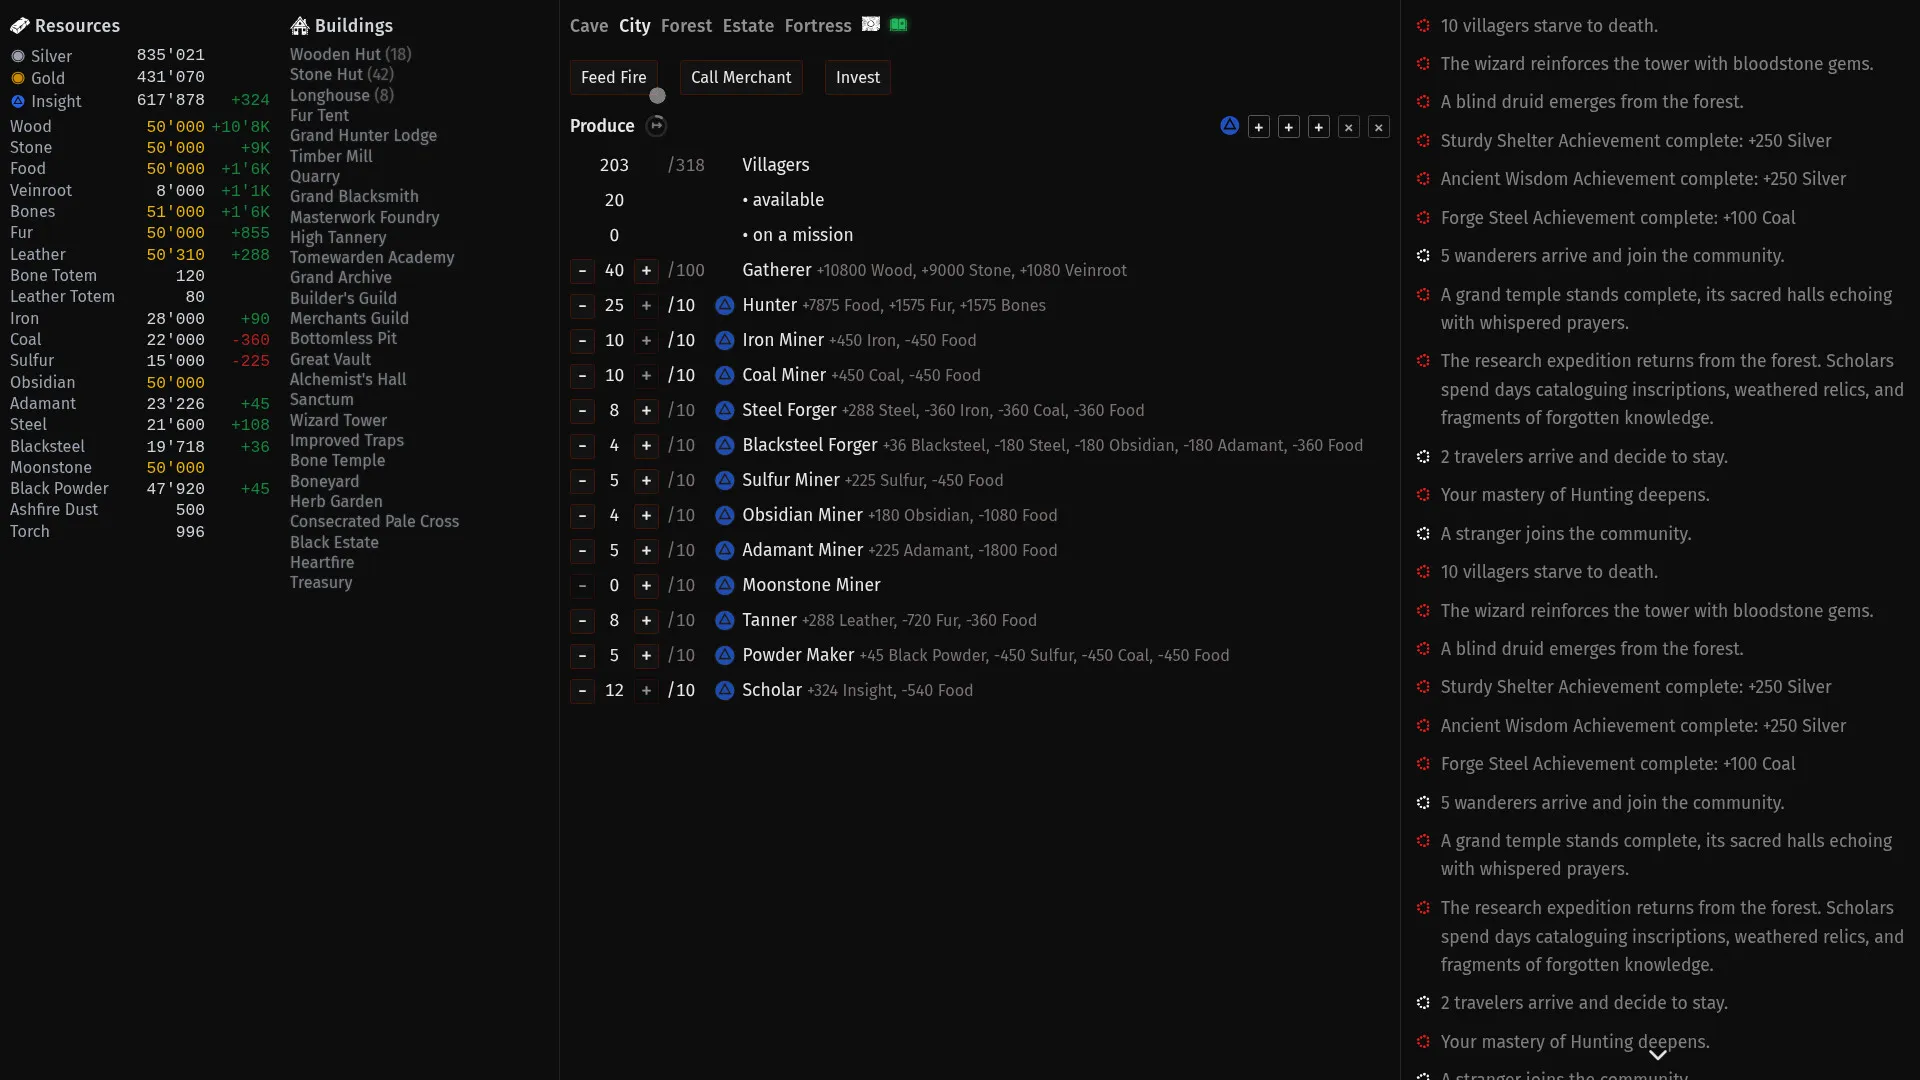The image size is (1920, 1080).
Task: Click blue insight icon beside Scholar
Action: (725, 690)
